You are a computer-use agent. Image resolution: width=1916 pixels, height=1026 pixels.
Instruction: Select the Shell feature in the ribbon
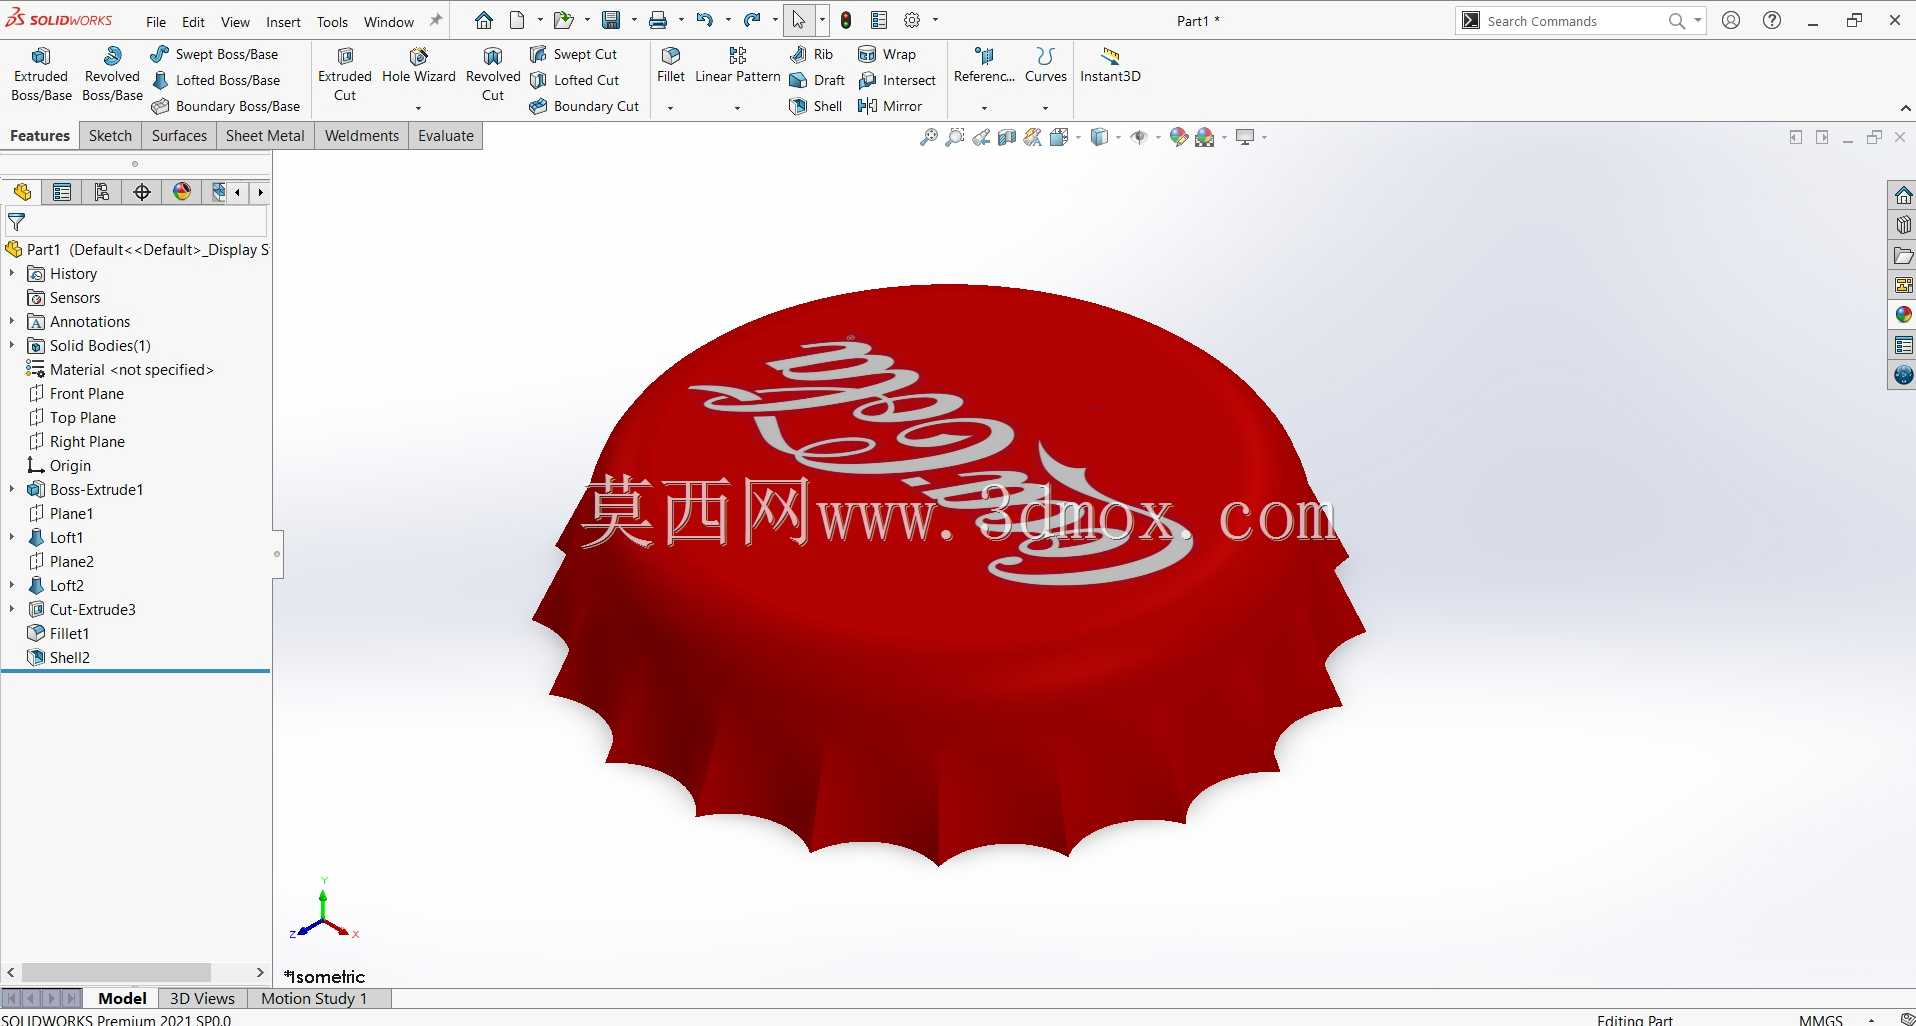(x=816, y=106)
